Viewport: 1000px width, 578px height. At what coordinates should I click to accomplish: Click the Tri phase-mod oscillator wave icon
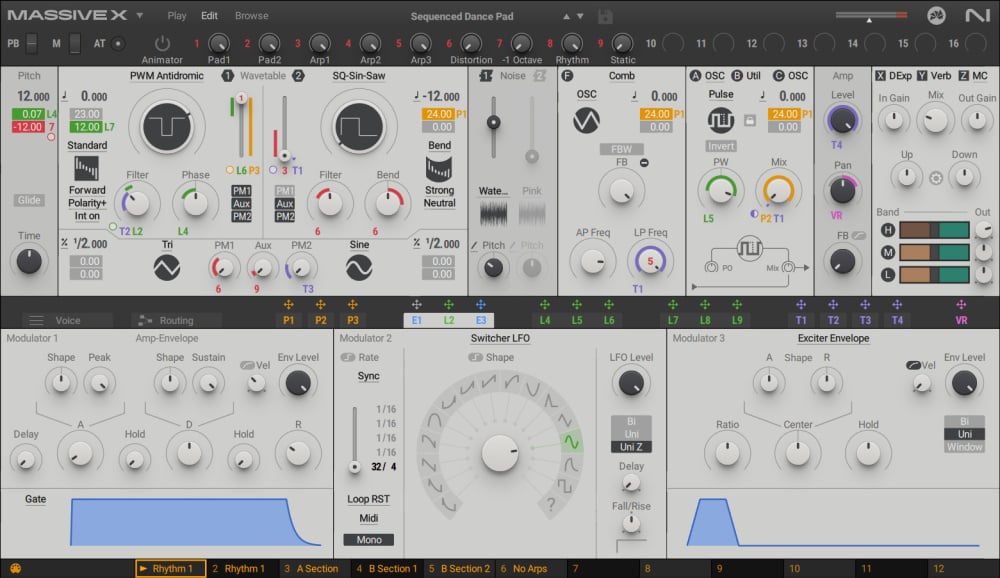[x=166, y=268]
